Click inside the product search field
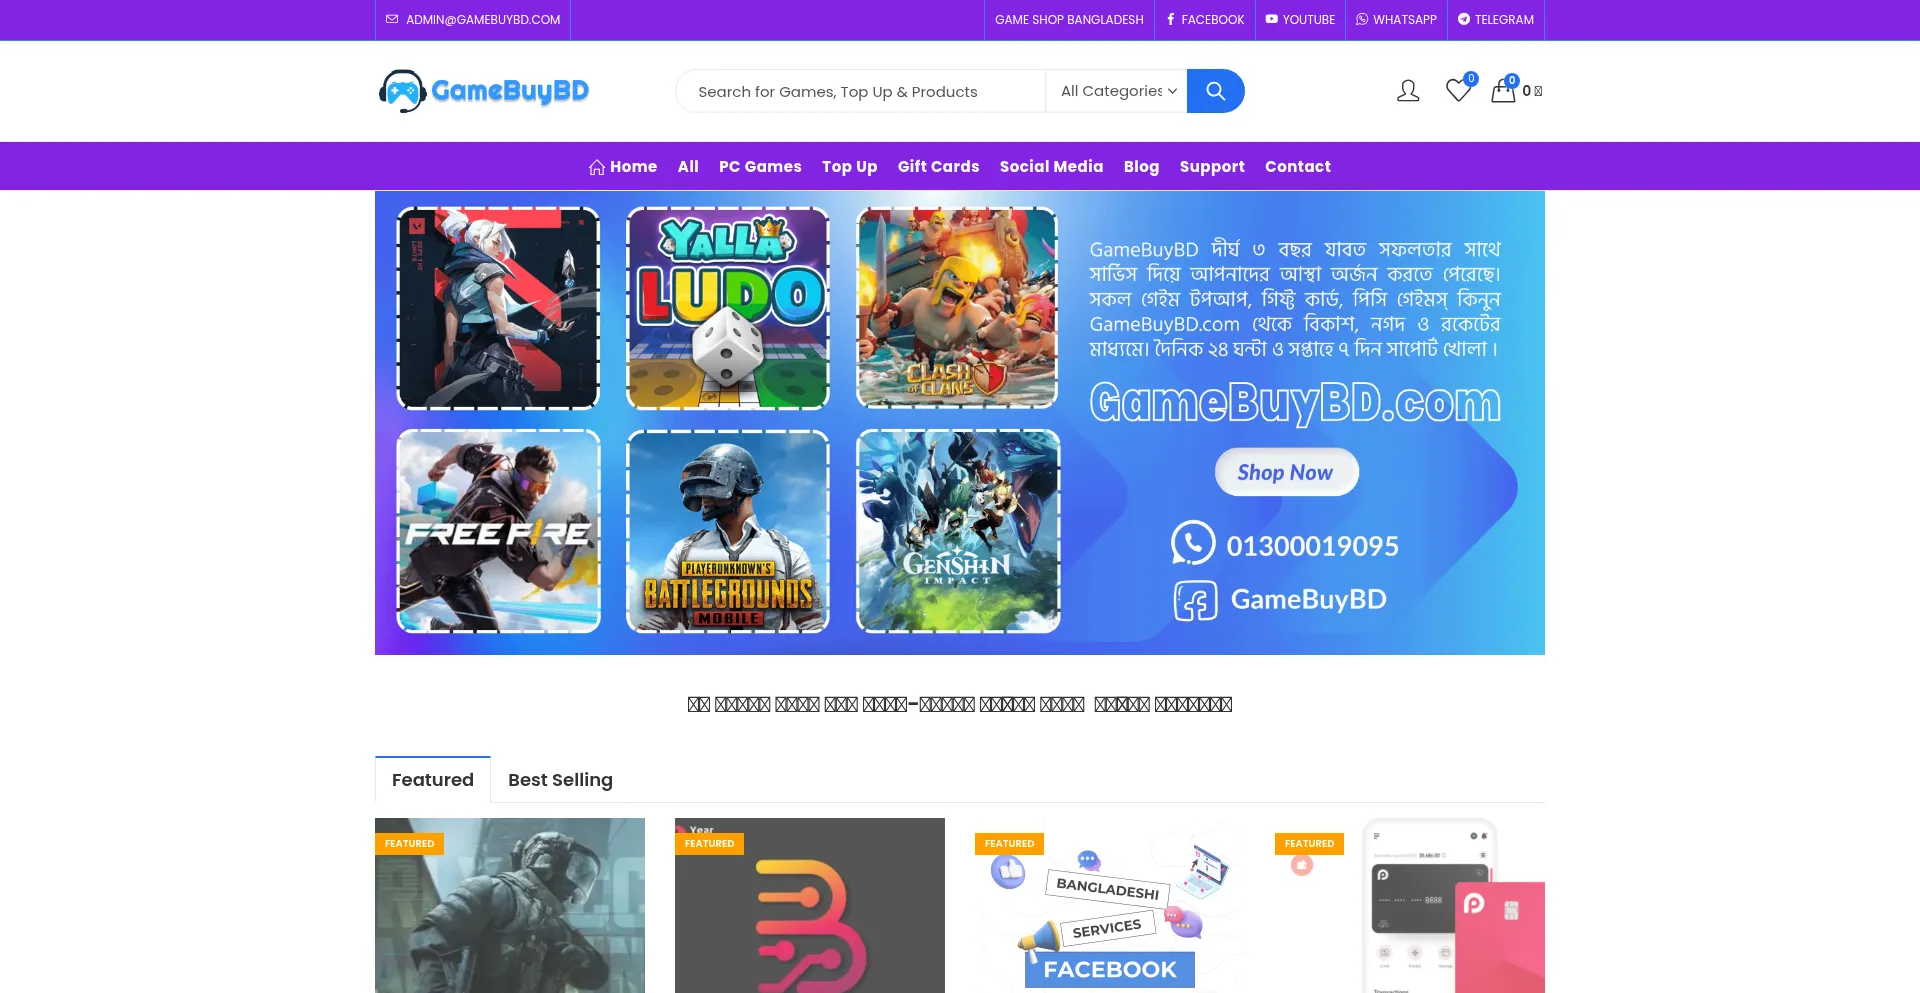 [860, 91]
